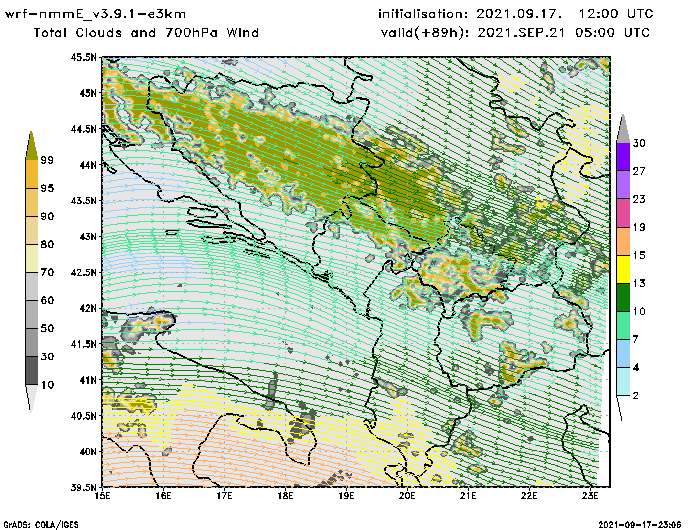
Task: Select the pale cyan 2–4 wind swatch
Action: [623, 382]
